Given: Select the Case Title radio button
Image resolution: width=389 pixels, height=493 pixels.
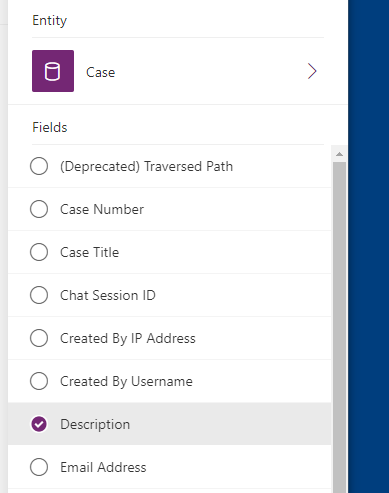Looking at the screenshot, I should coord(39,252).
